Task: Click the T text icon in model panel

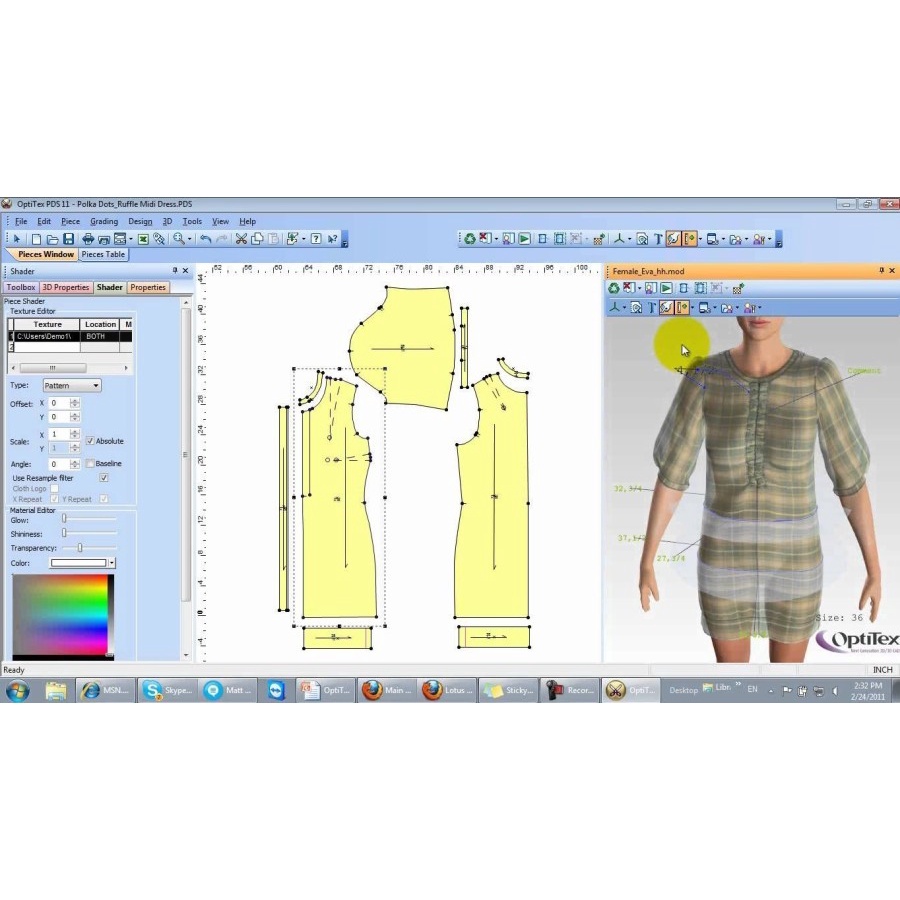Action: [x=651, y=308]
